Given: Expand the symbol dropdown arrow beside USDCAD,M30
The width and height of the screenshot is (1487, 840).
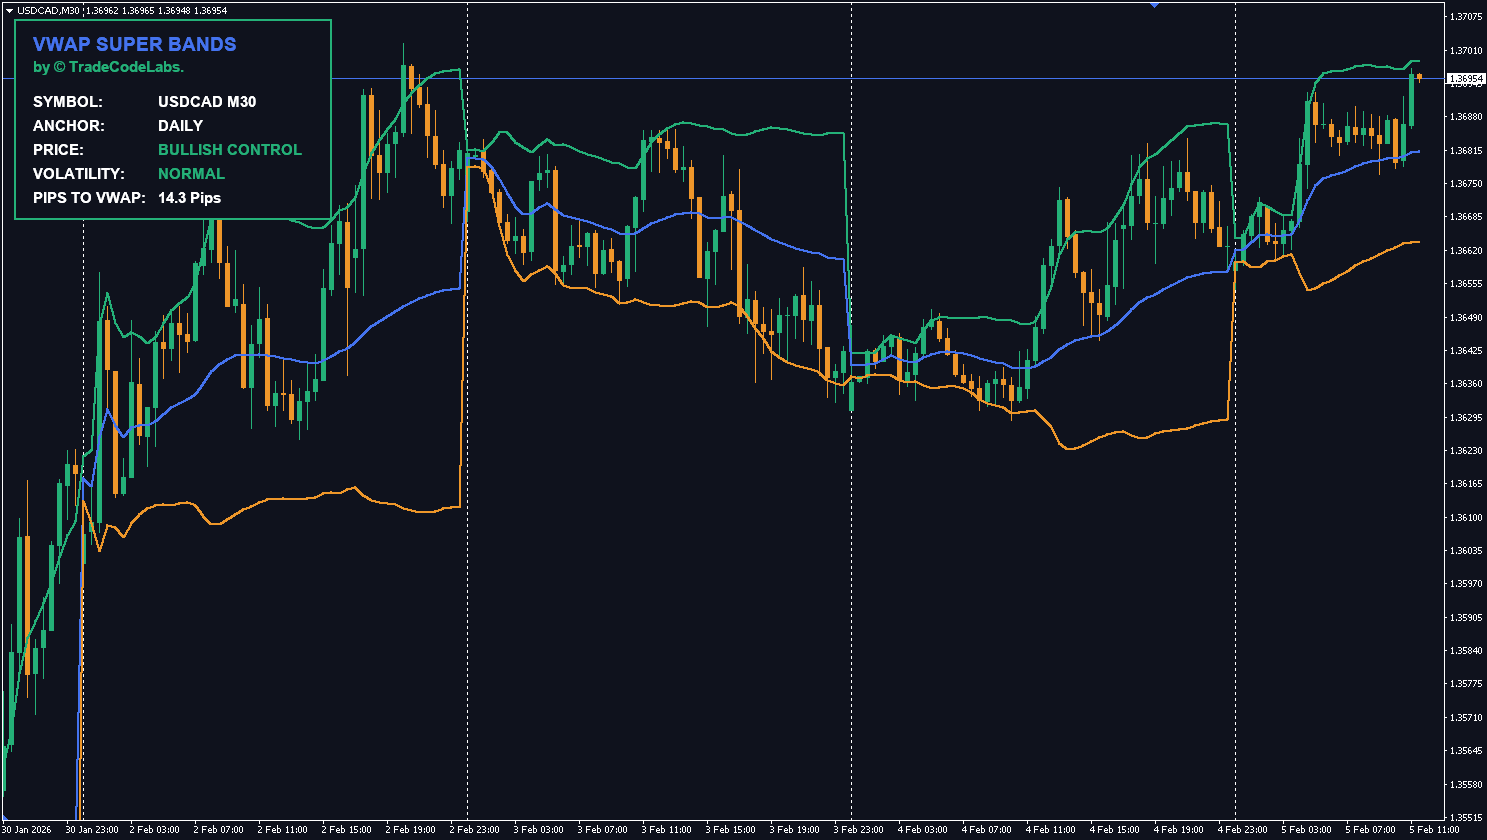Looking at the screenshot, I should coord(10,8).
